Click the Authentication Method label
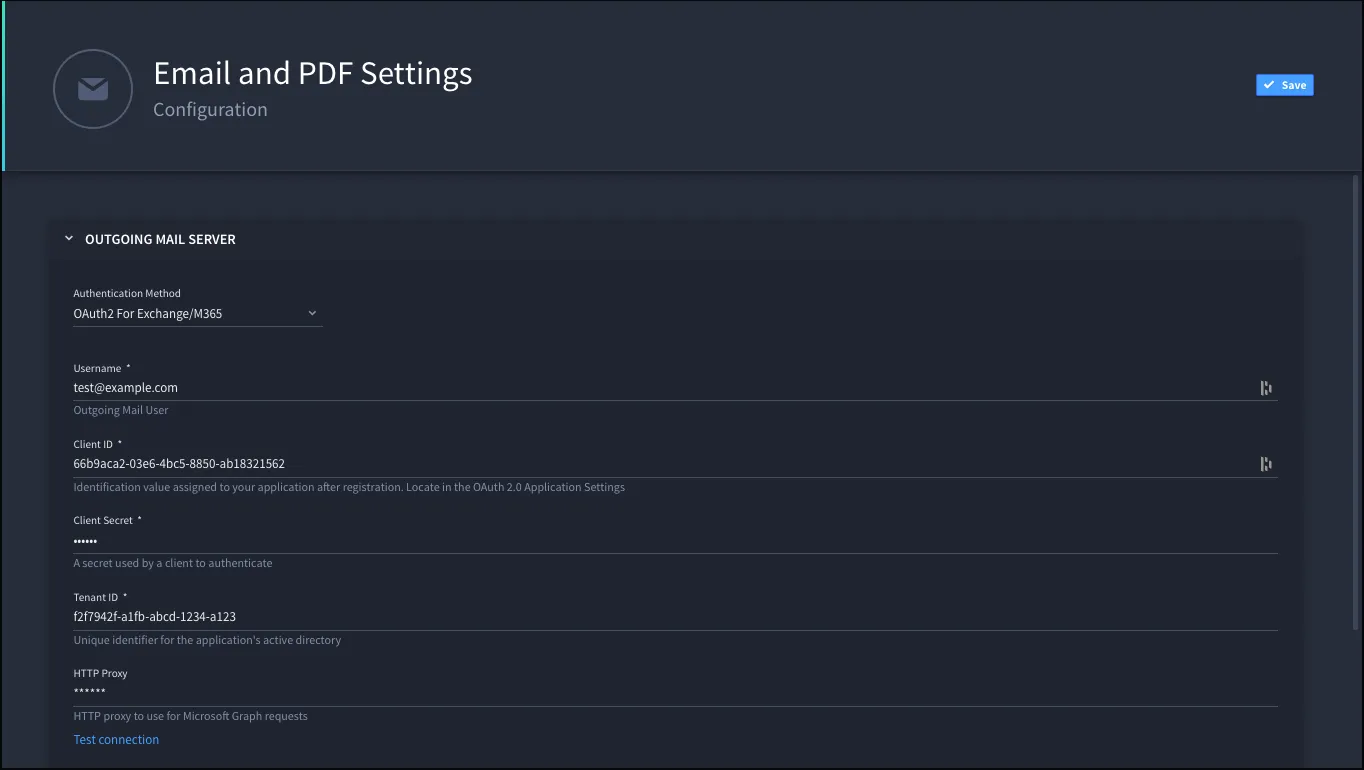1364x770 pixels. tap(127, 294)
